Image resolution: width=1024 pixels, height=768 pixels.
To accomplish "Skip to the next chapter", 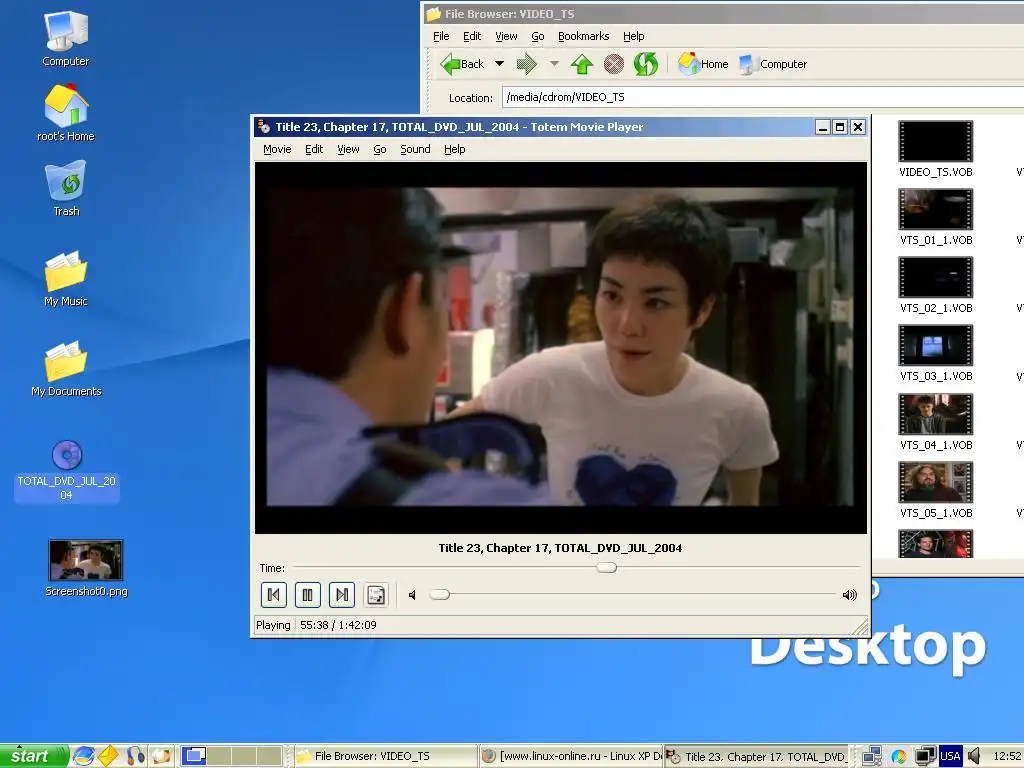I will [x=342, y=595].
